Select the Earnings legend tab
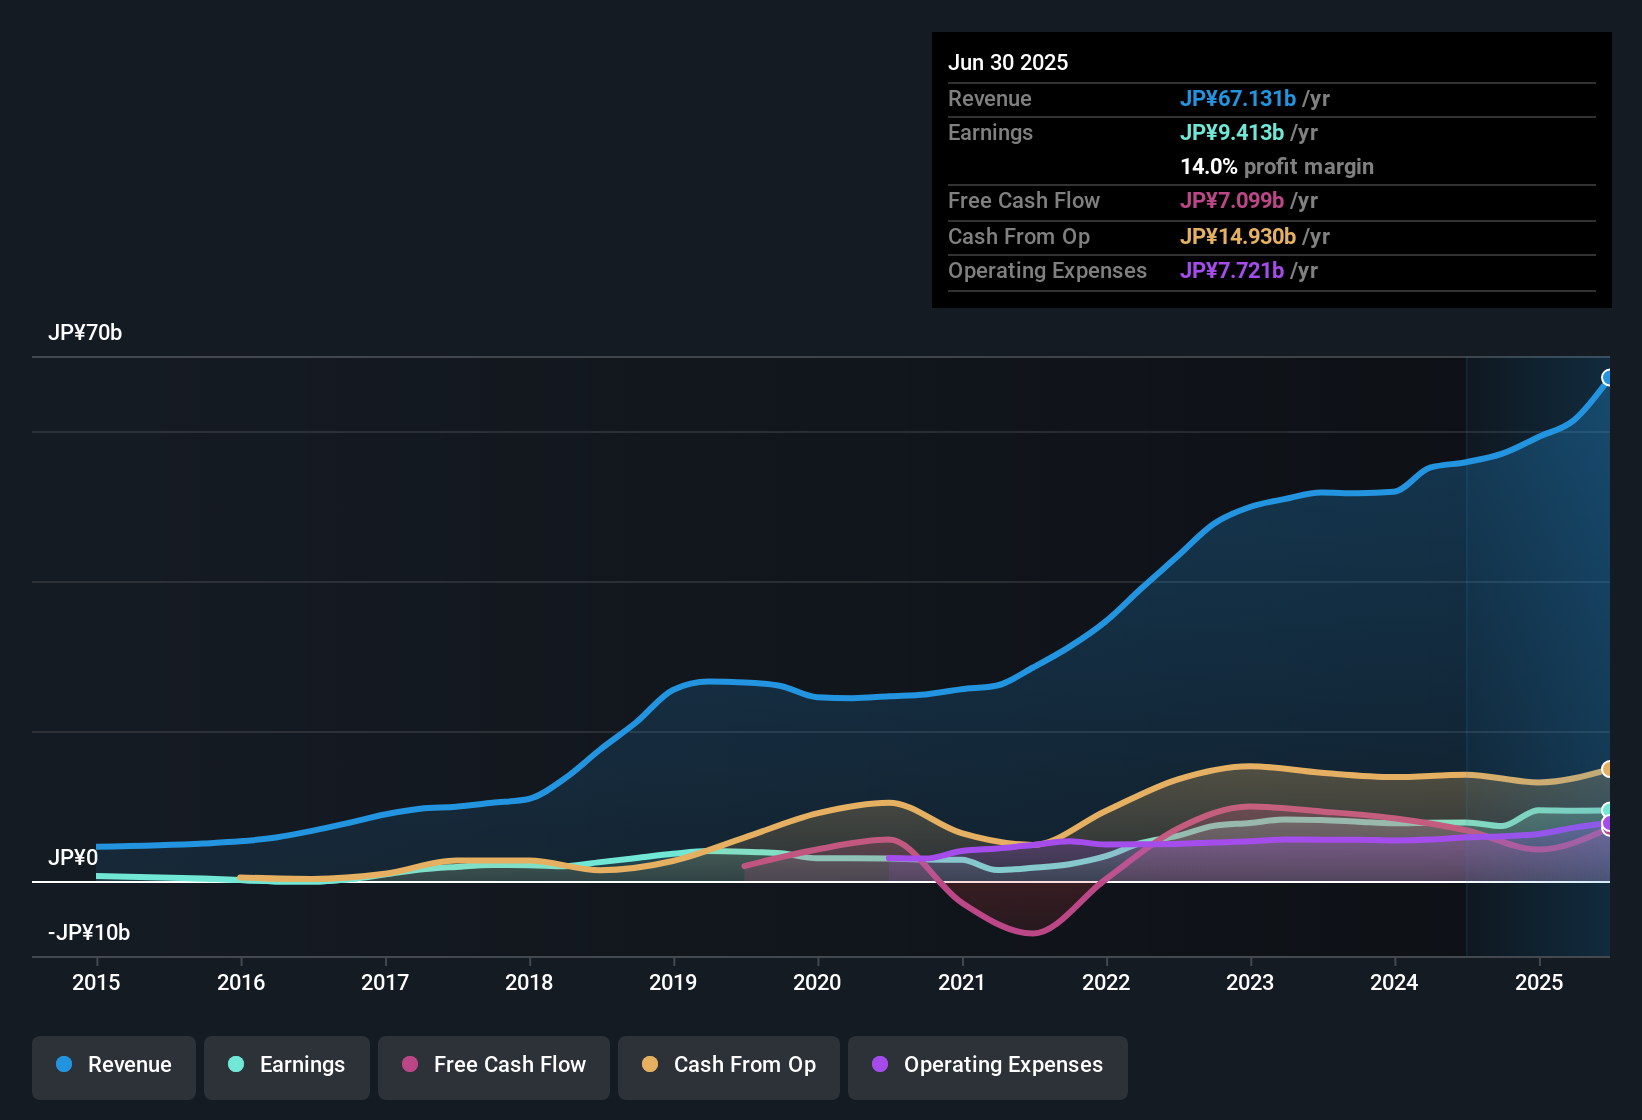 [x=286, y=1065]
